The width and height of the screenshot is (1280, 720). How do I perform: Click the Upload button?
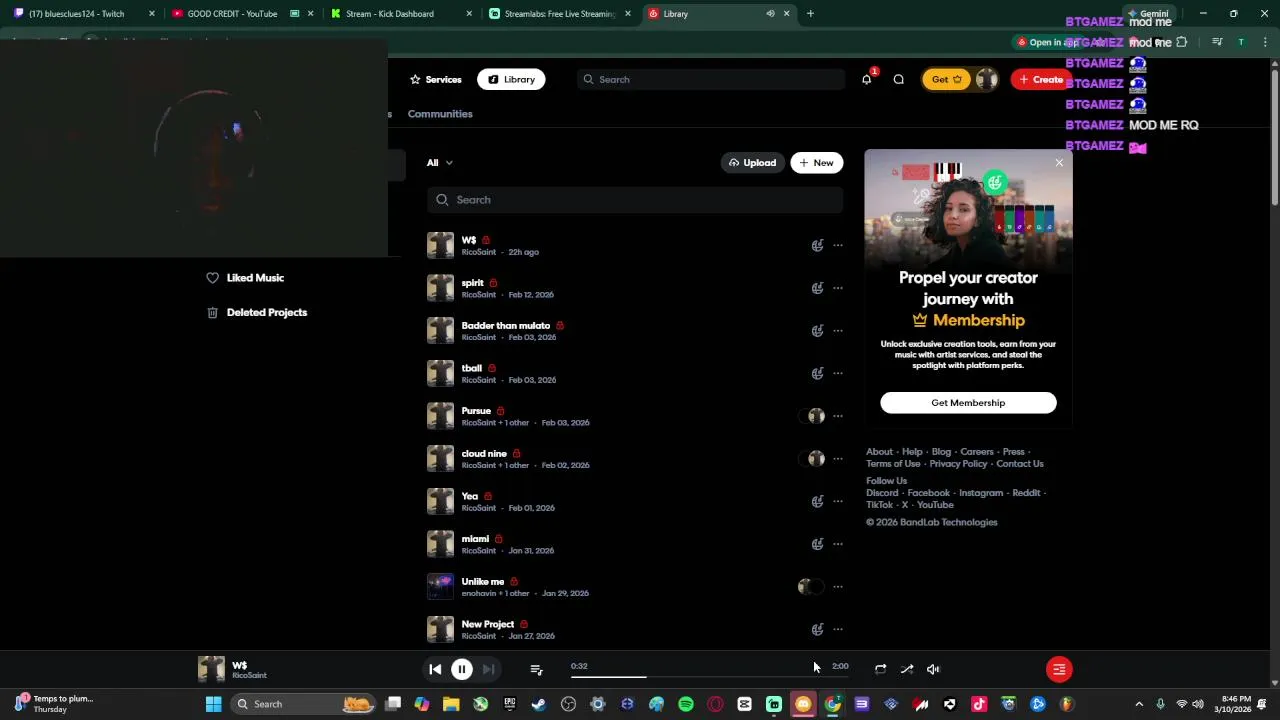coord(752,162)
